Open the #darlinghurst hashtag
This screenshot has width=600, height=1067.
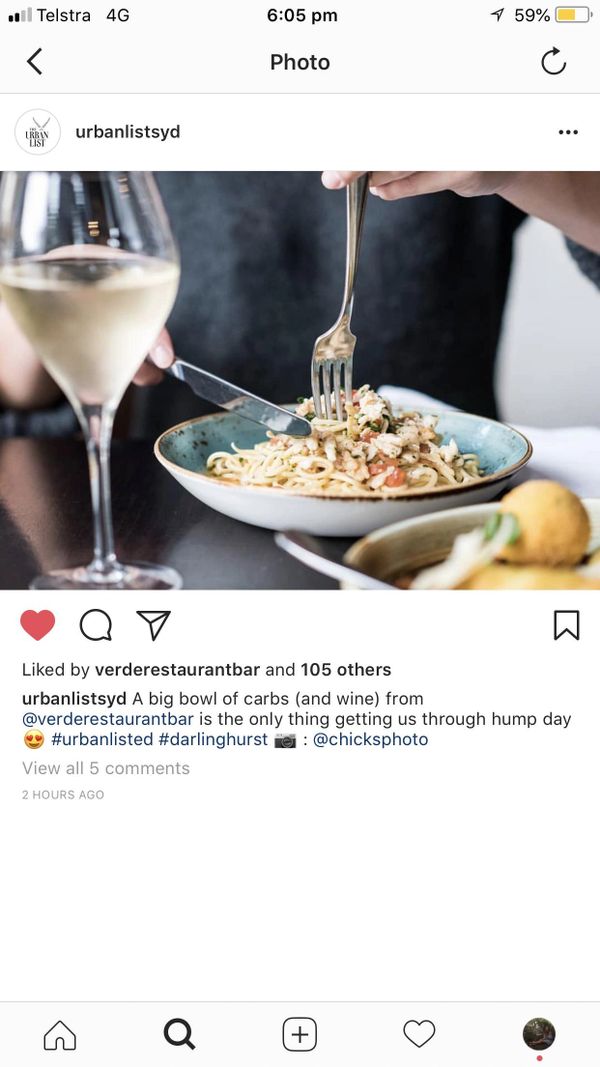coord(213,740)
